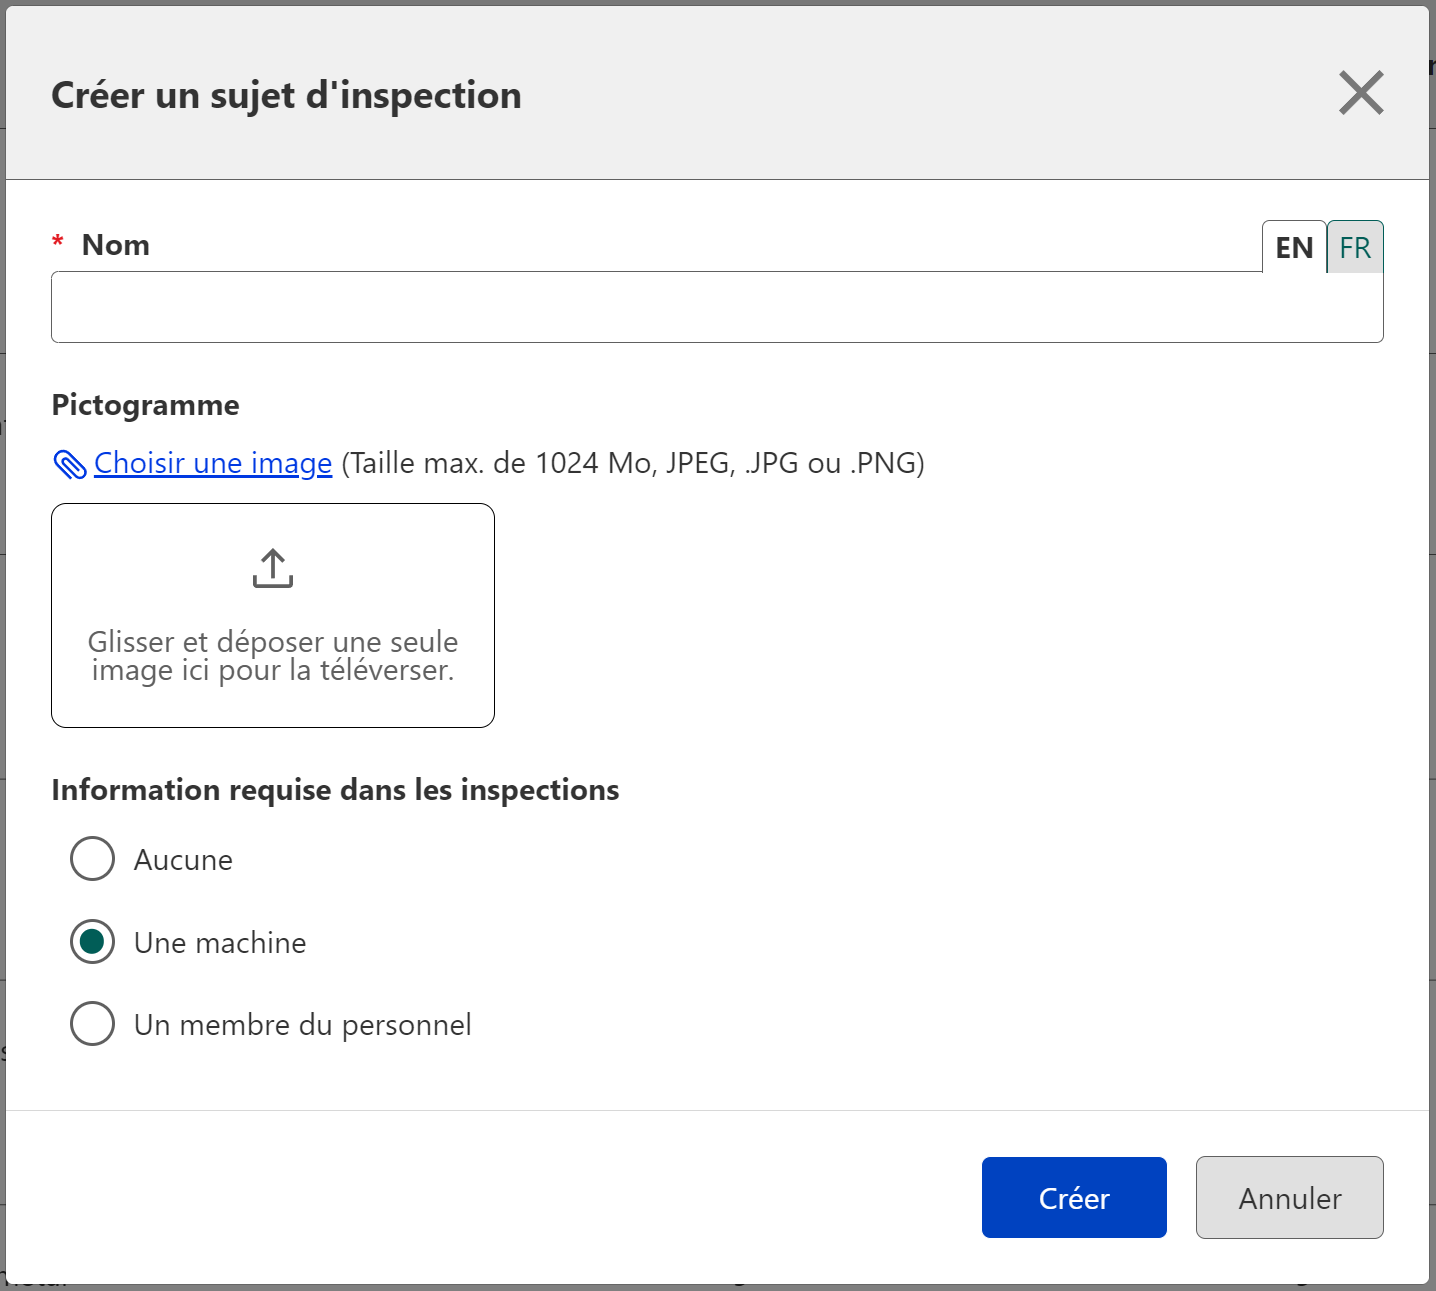The height and width of the screenshot is (1291, 1436).
Task: Click the Créer un sujet d'inspection title
Action: tap(286, 95)
